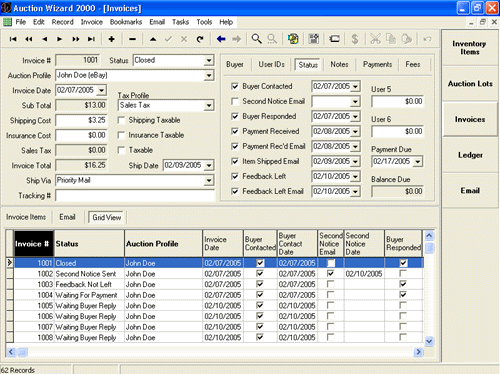Viewport: 500px width, 374px height.
Task: Select the invoice 1003 Feedback Not Left row
Action: point(218,284)
